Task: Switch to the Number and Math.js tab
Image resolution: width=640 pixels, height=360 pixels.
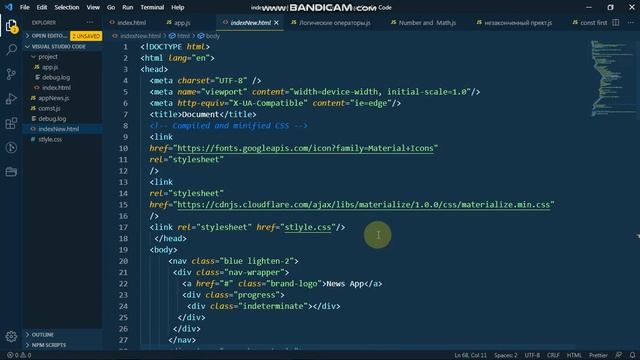Action: tap(427, 23)
